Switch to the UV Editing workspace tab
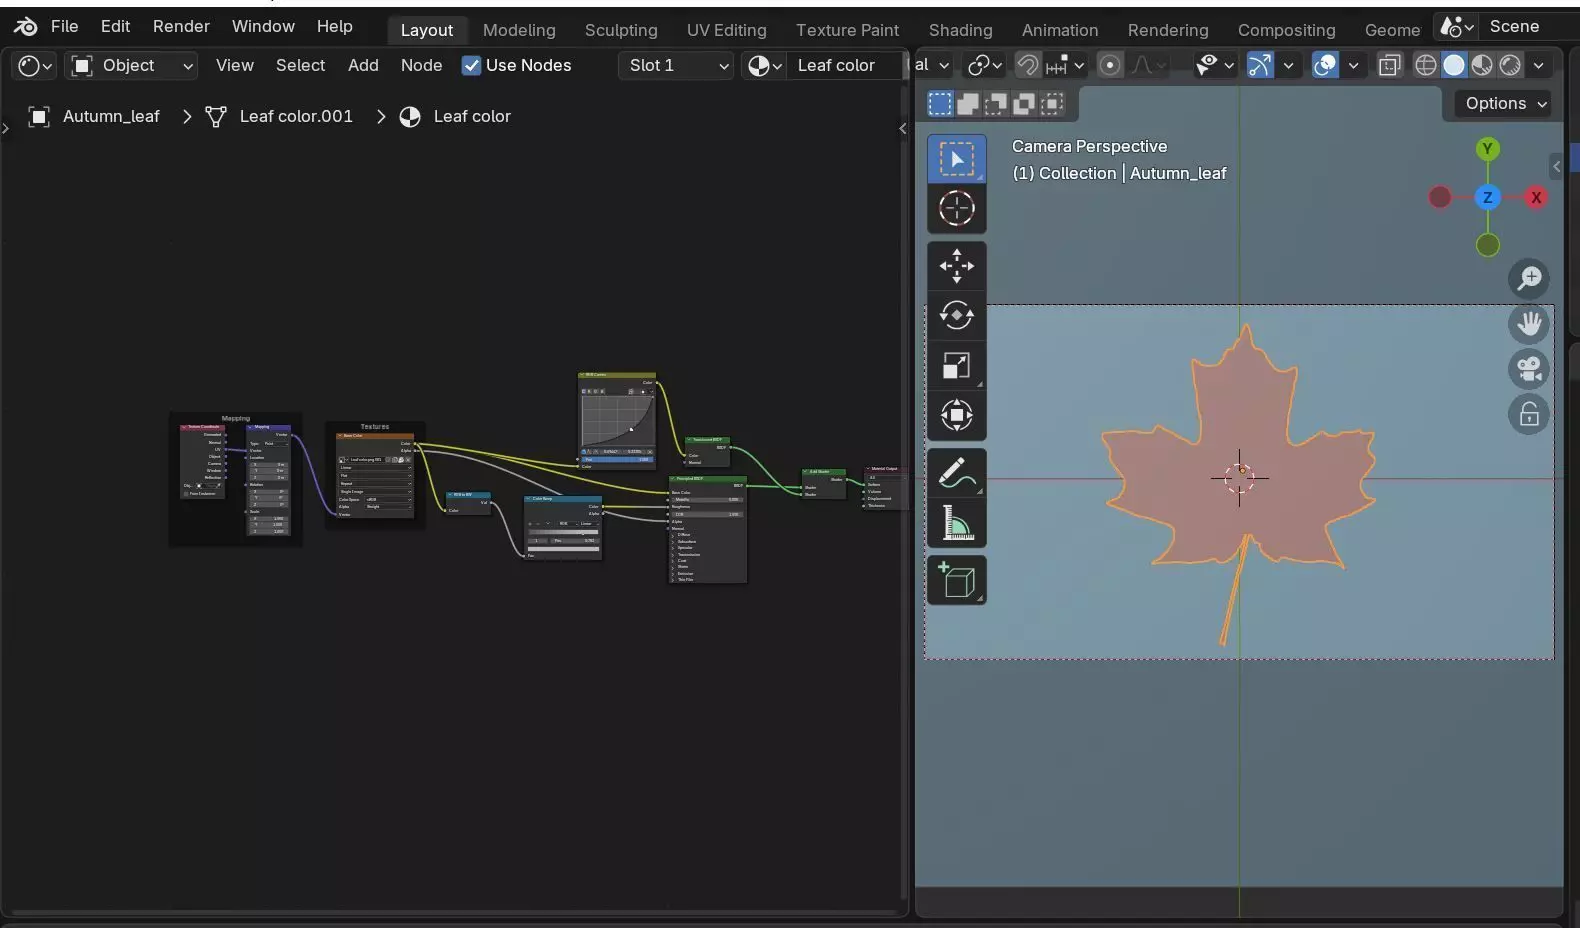 (726, 30)
